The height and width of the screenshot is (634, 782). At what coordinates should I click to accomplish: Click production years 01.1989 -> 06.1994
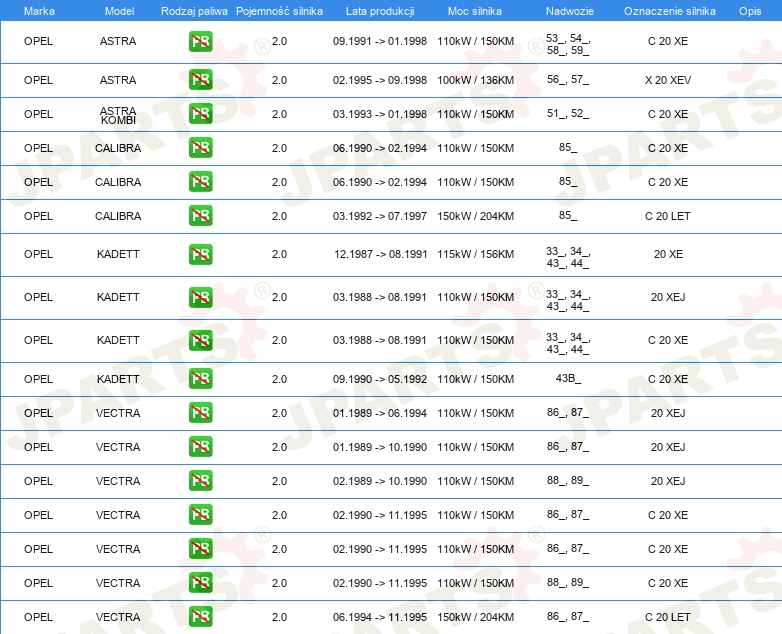(380, 413)
